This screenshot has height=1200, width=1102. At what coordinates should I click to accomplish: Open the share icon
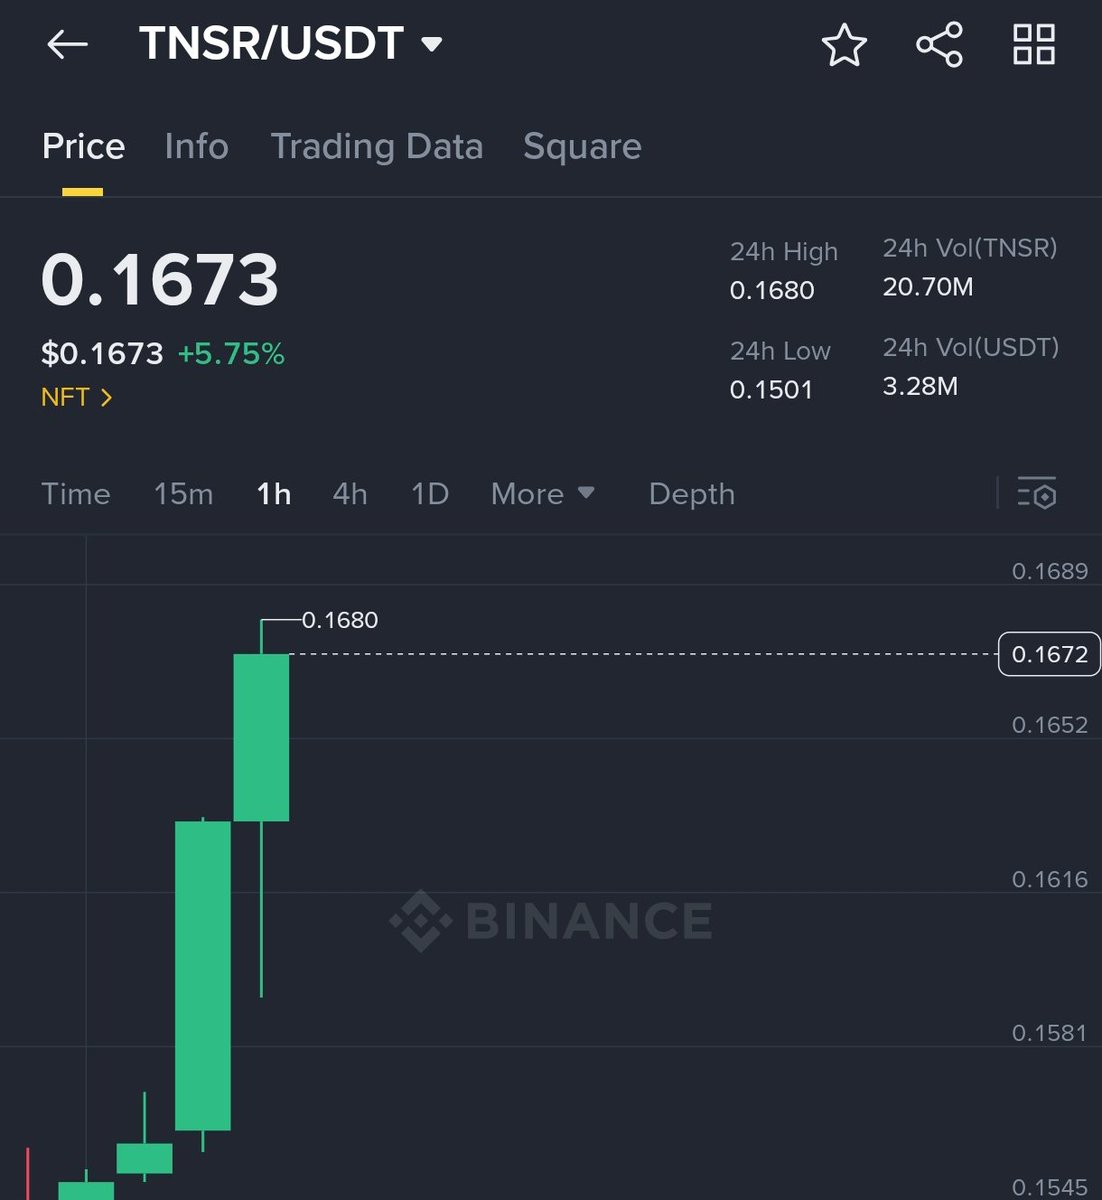[x=940, y=45]
